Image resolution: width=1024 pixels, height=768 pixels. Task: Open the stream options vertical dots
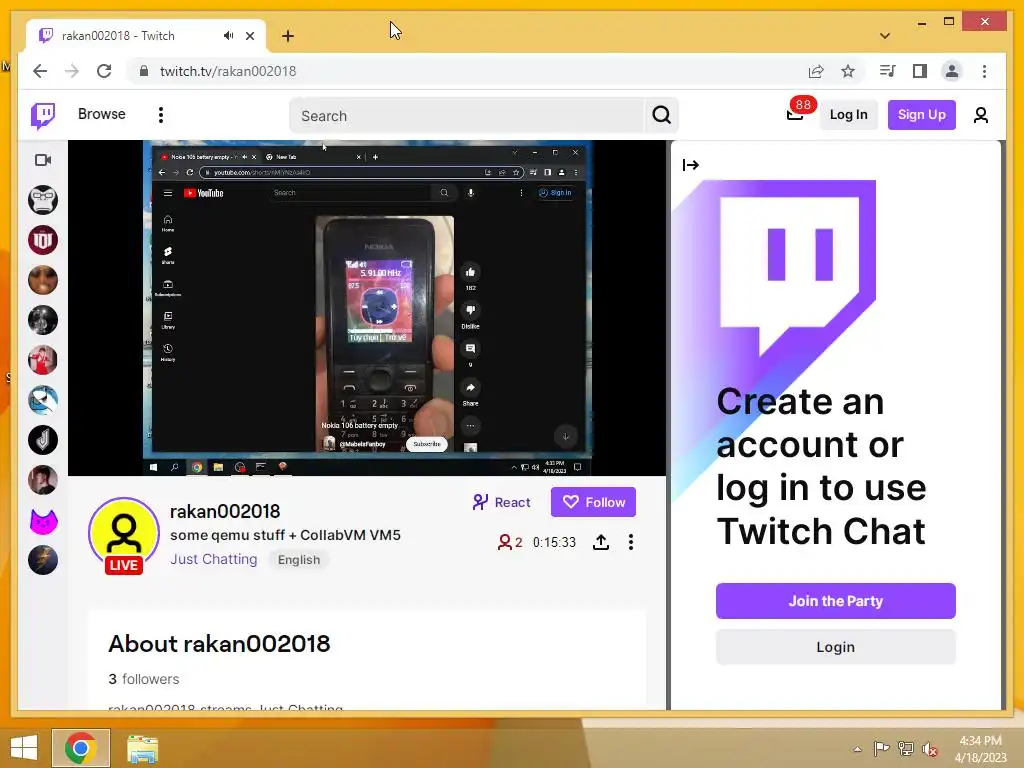click(x=630, y=542)
